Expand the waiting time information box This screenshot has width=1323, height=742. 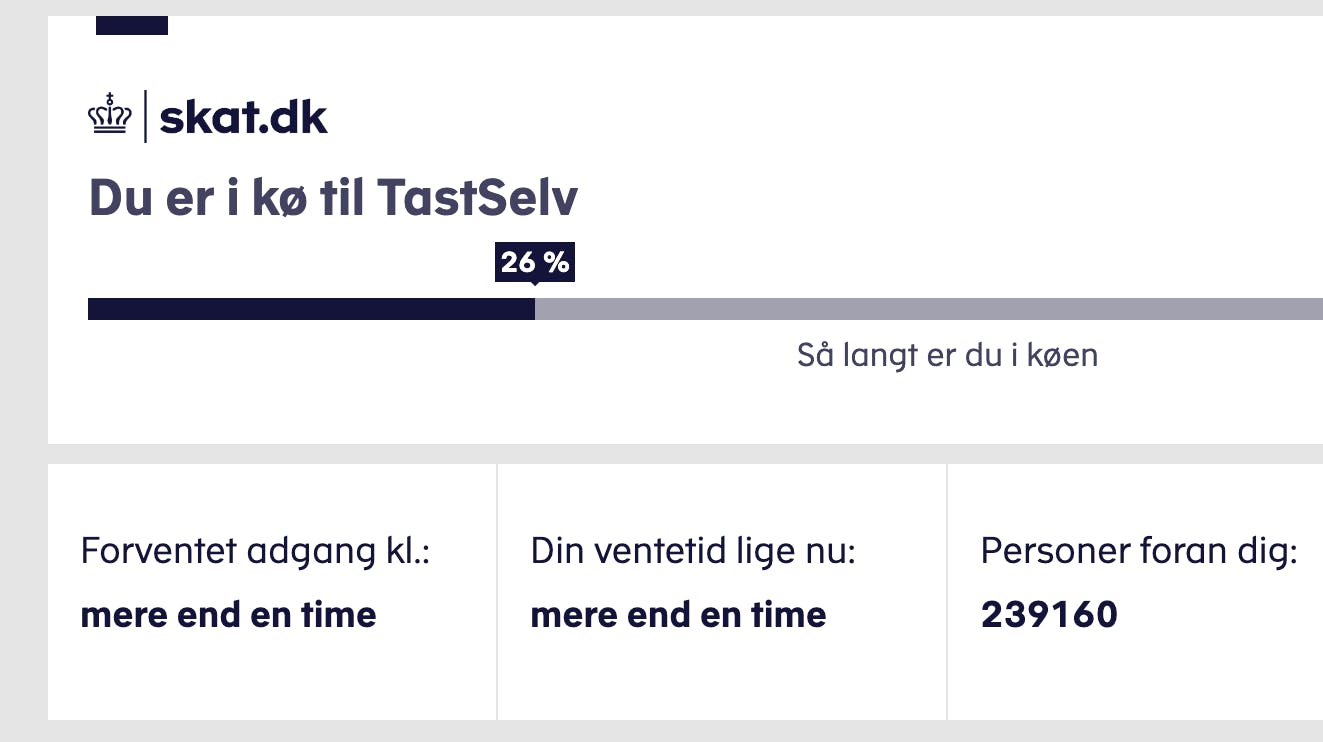[721, 590]
